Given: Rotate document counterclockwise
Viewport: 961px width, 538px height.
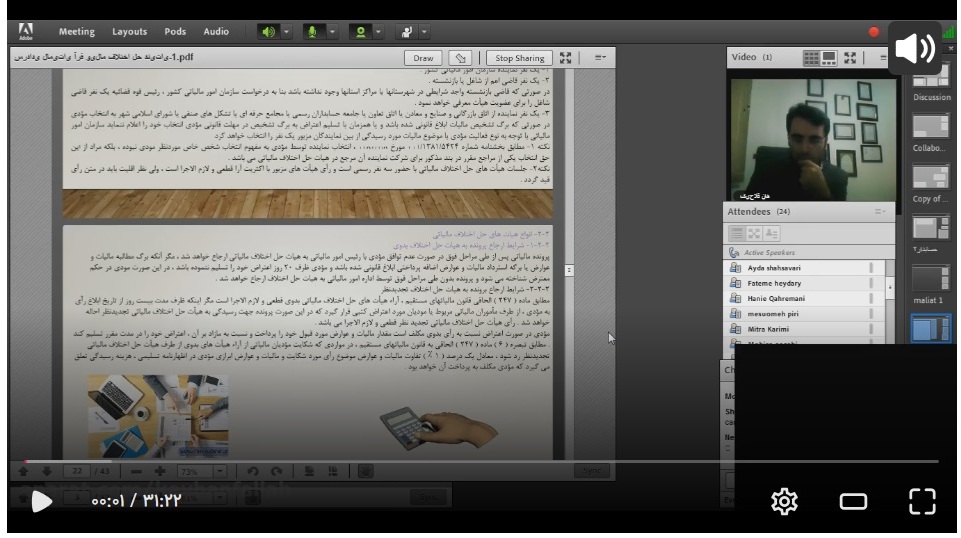Looking at the screenshot, I should pos(253,471).
